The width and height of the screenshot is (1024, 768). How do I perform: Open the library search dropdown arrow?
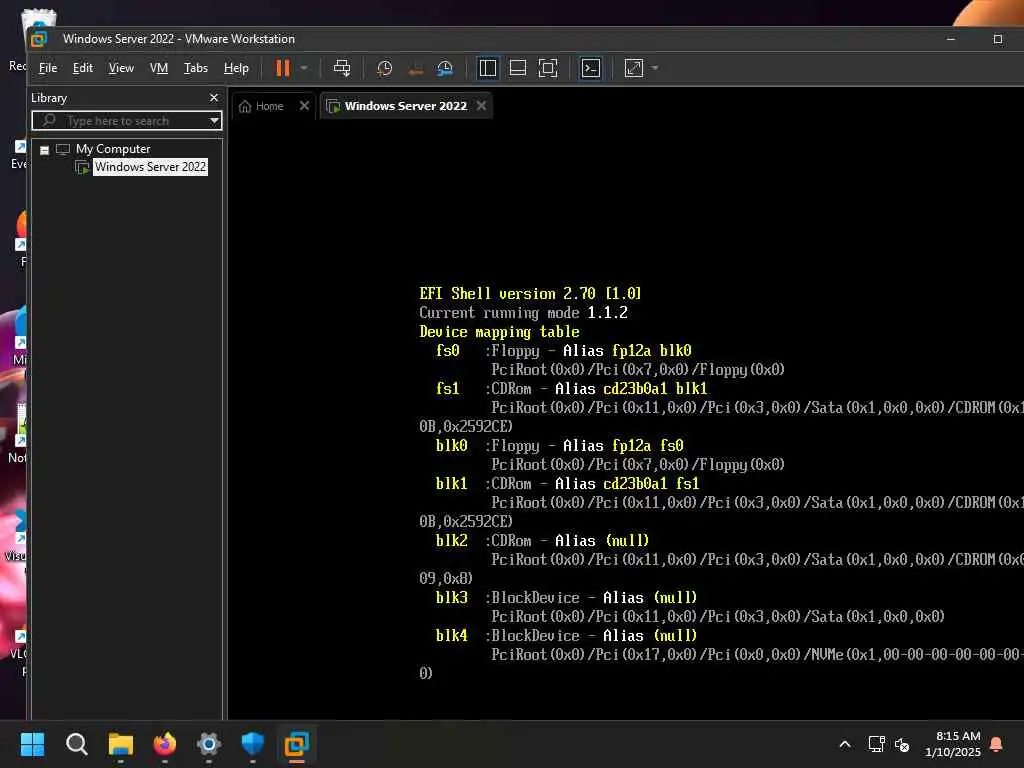(x=214, y=121)
